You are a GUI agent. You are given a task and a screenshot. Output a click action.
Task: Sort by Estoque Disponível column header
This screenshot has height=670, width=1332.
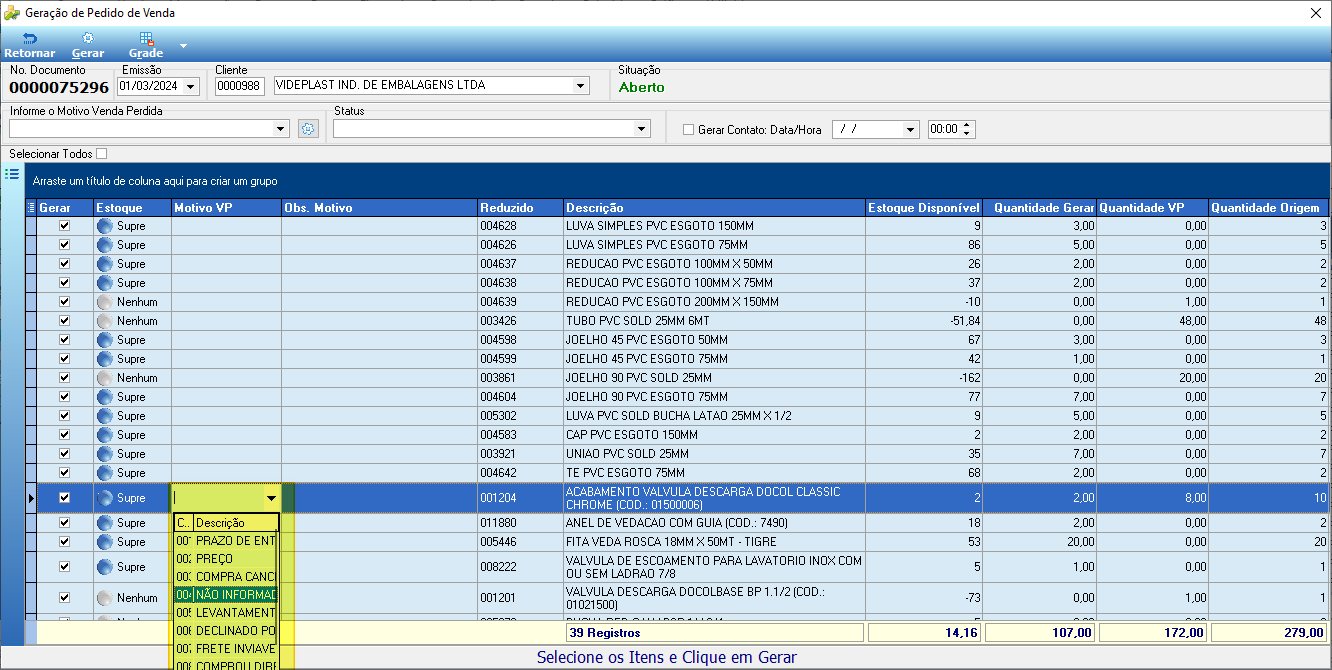tap(924, 208)
